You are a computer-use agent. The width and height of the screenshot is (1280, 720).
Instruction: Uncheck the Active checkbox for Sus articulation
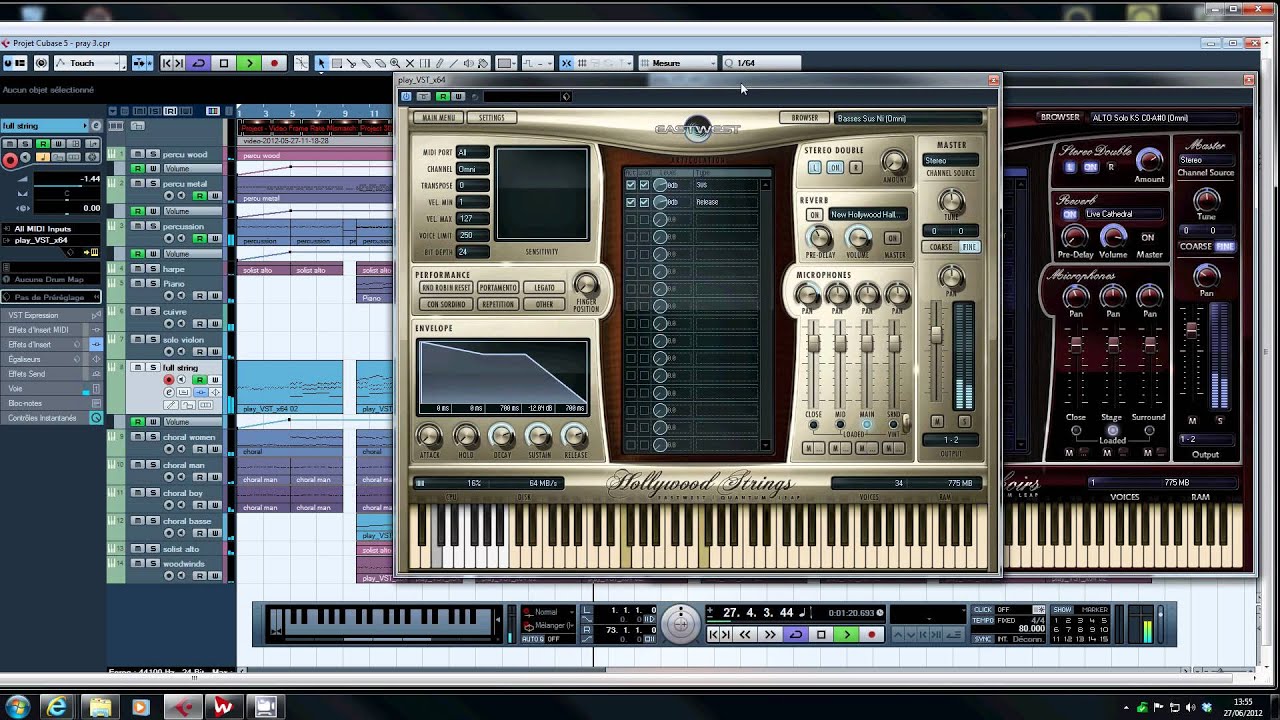631,185
